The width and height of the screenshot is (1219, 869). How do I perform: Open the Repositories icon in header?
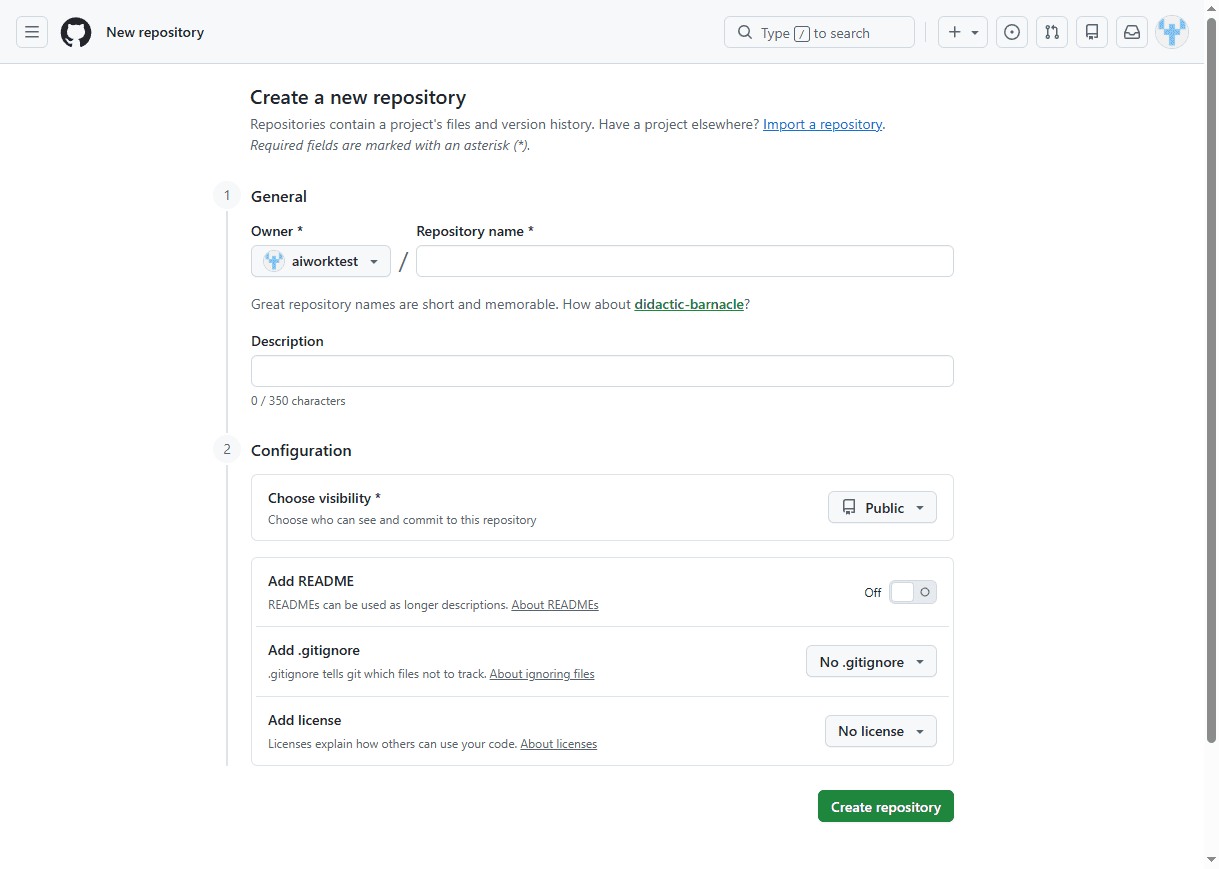[1092, 32]
